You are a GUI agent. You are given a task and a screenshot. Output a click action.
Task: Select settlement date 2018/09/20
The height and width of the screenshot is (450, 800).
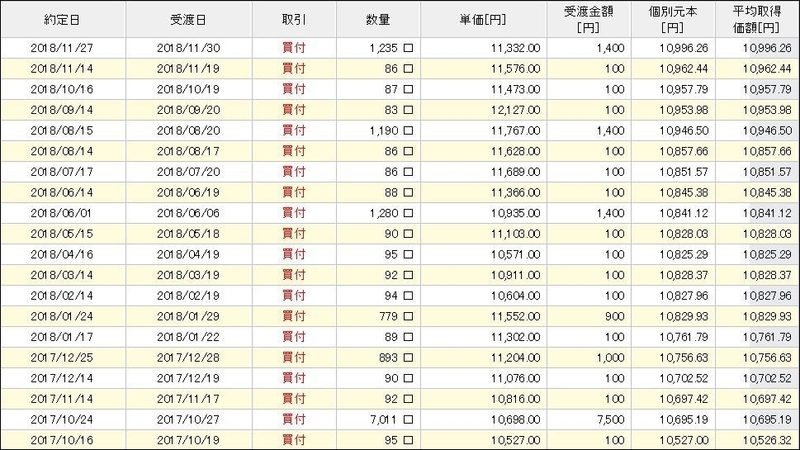[188, 110]
